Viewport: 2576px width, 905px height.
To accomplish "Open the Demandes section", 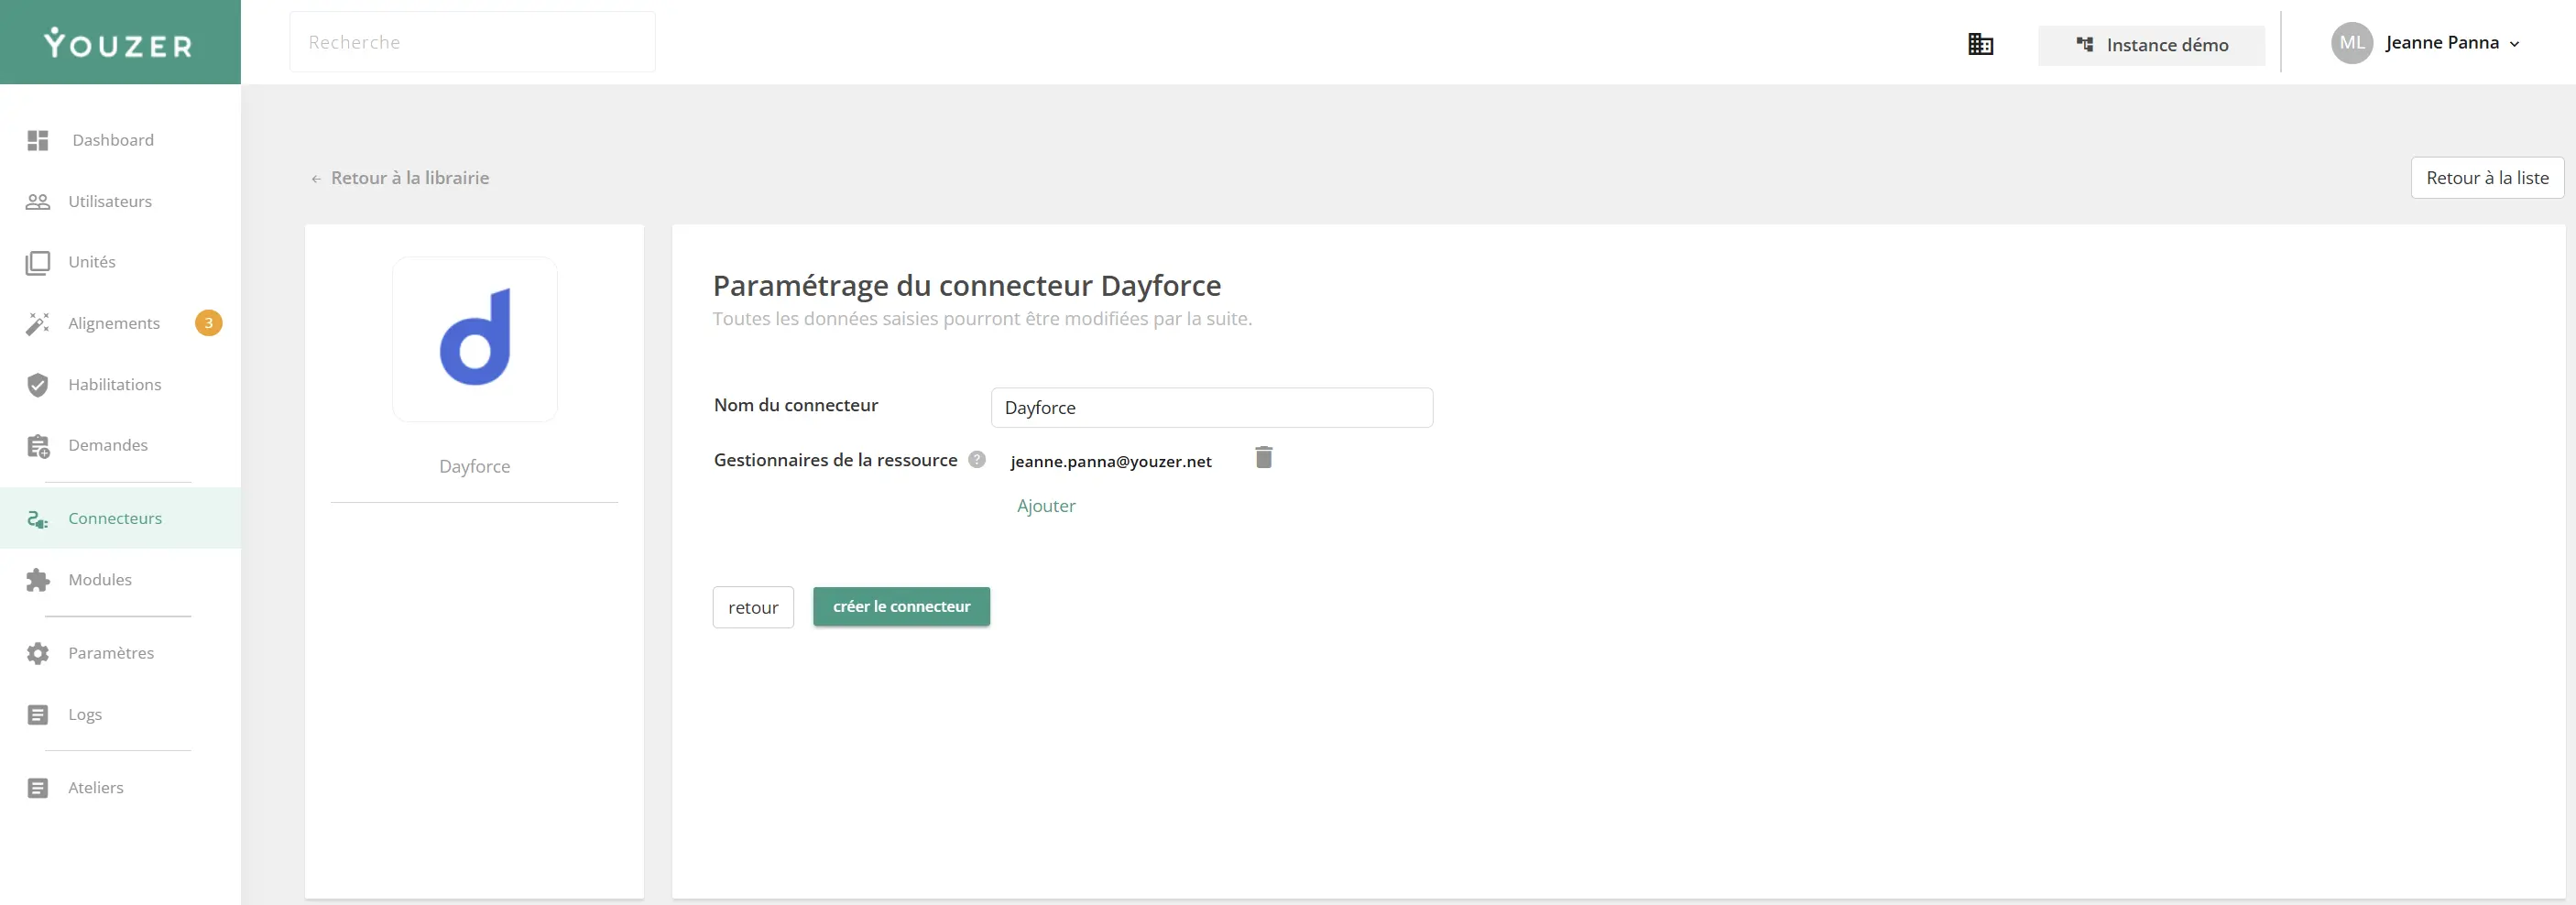I will (x=107, y=445).
